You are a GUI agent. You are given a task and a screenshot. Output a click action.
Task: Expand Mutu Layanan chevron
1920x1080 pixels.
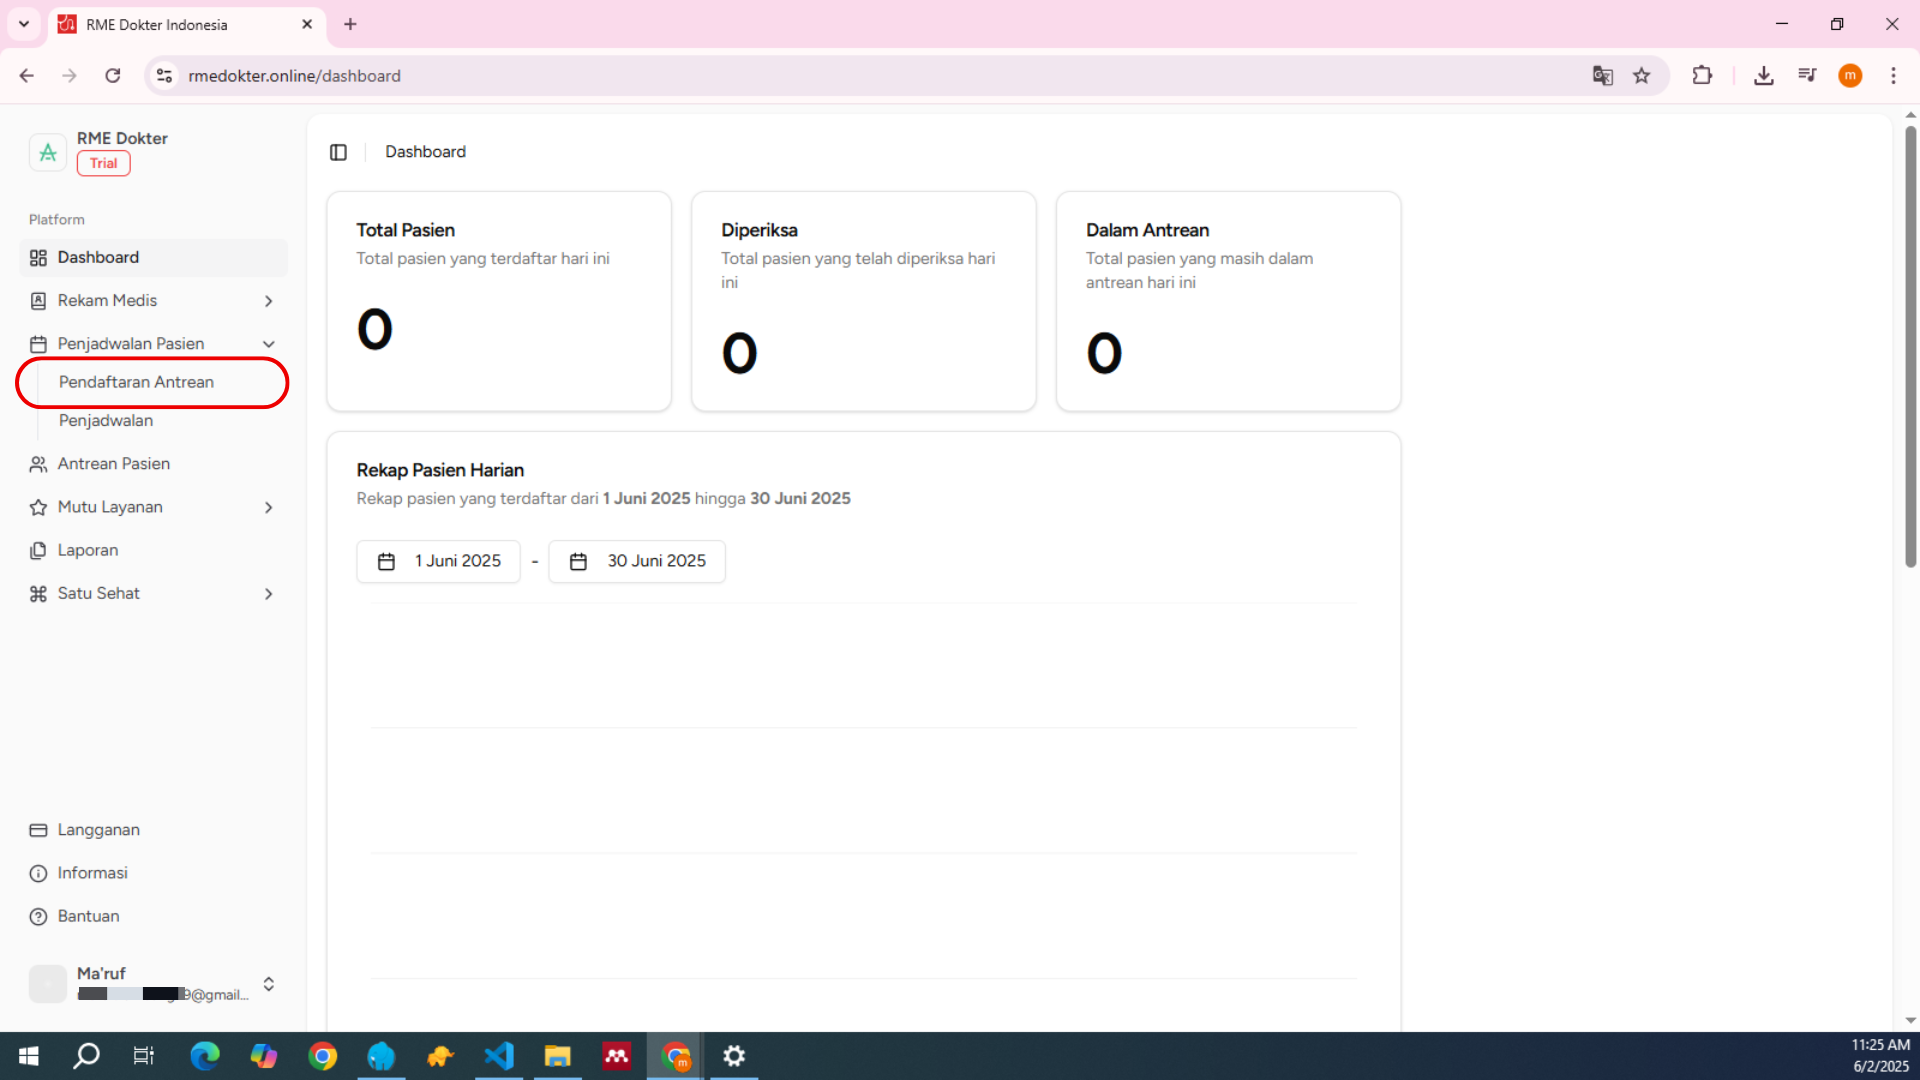[268, 508]
